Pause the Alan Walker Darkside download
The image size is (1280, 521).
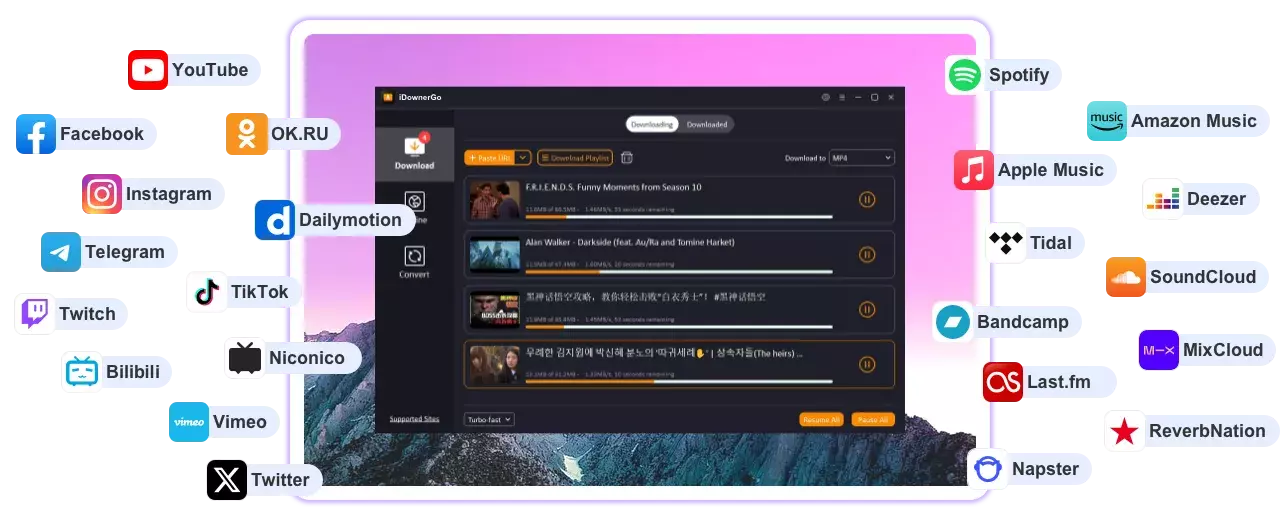point(867,254)
